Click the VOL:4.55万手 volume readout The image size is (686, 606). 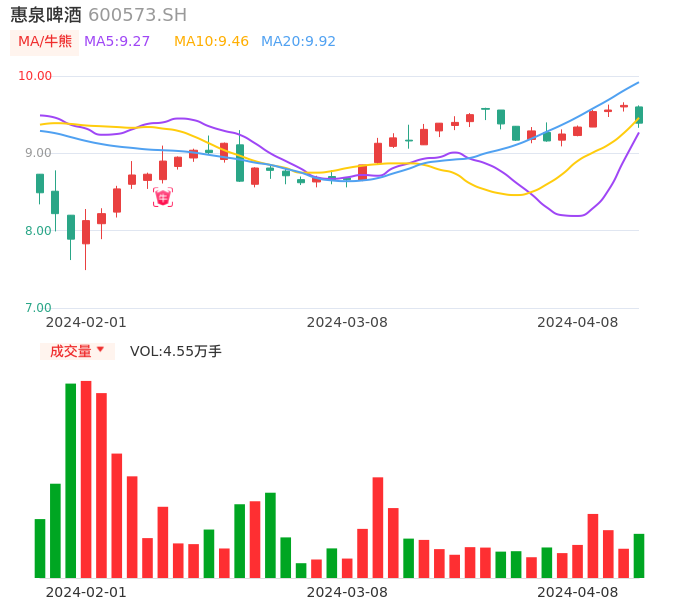point(176,351)
